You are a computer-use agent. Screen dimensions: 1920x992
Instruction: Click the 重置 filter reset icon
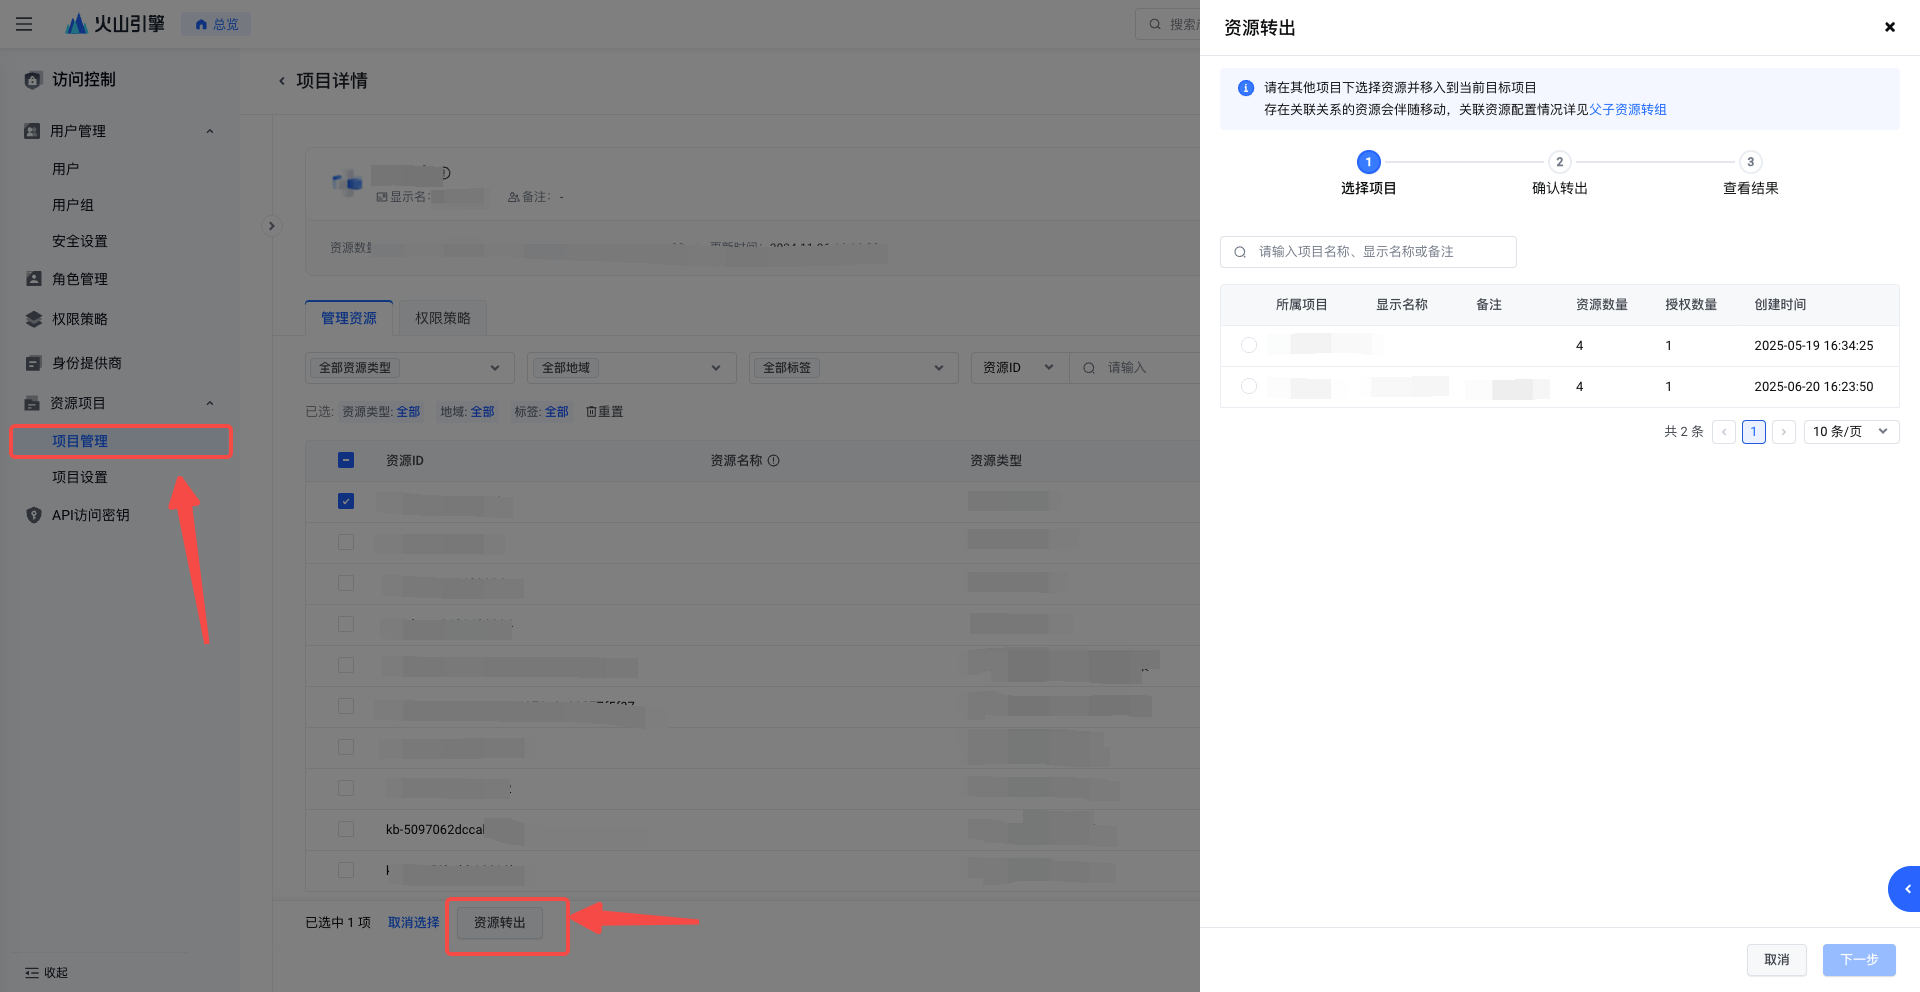(591, 412)
